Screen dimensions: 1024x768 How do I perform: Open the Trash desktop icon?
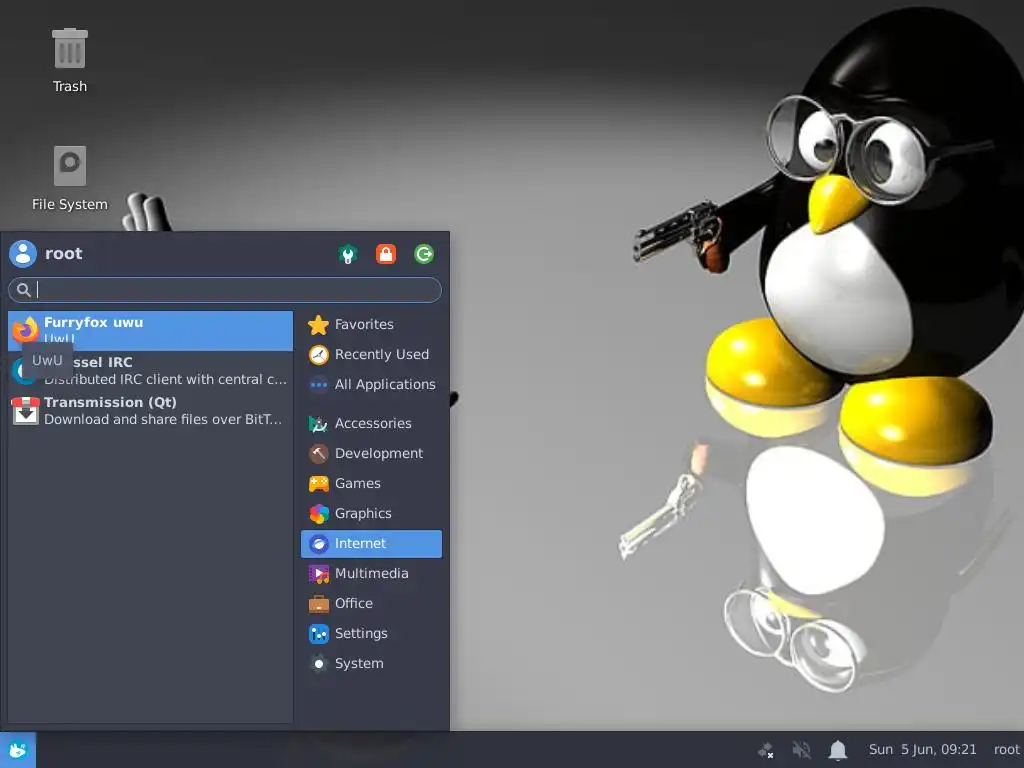[69, 60]
